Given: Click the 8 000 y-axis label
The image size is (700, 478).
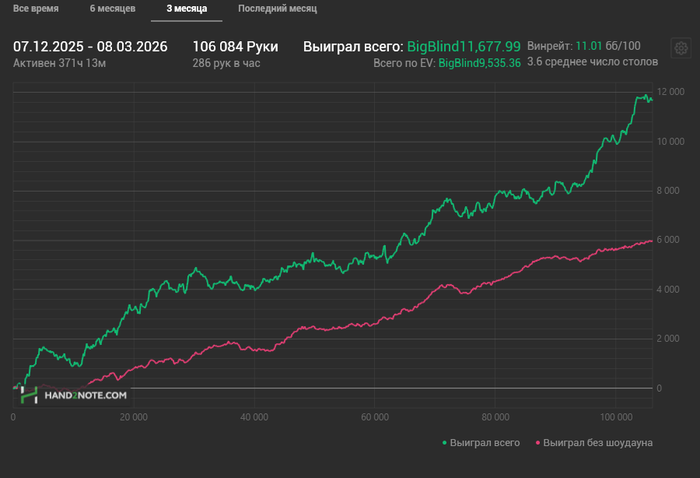Looking at the screenshot, I should [x=668, y=191].
